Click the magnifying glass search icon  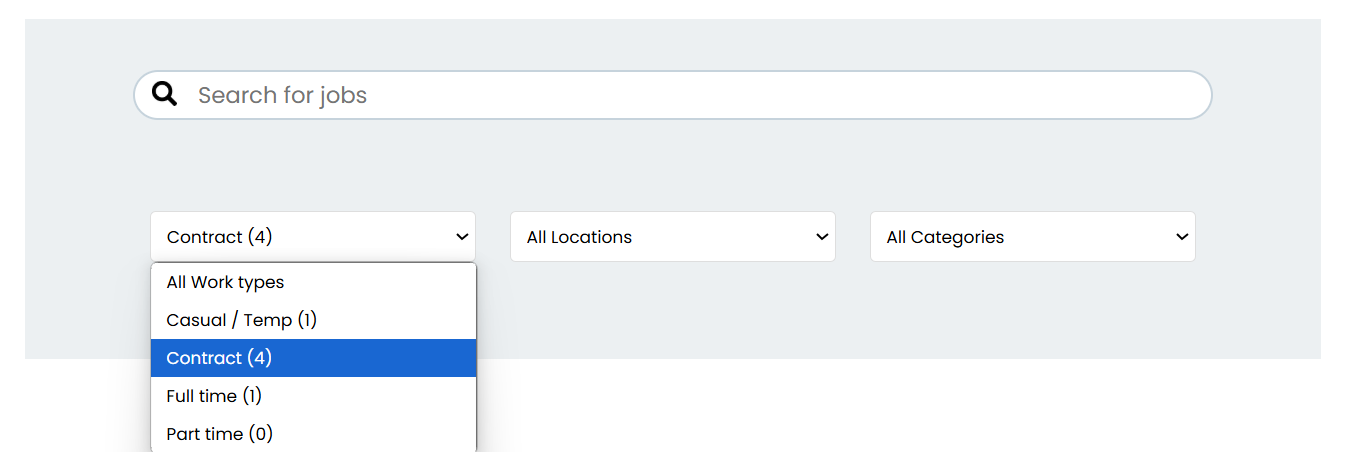[x=165, y=95]
